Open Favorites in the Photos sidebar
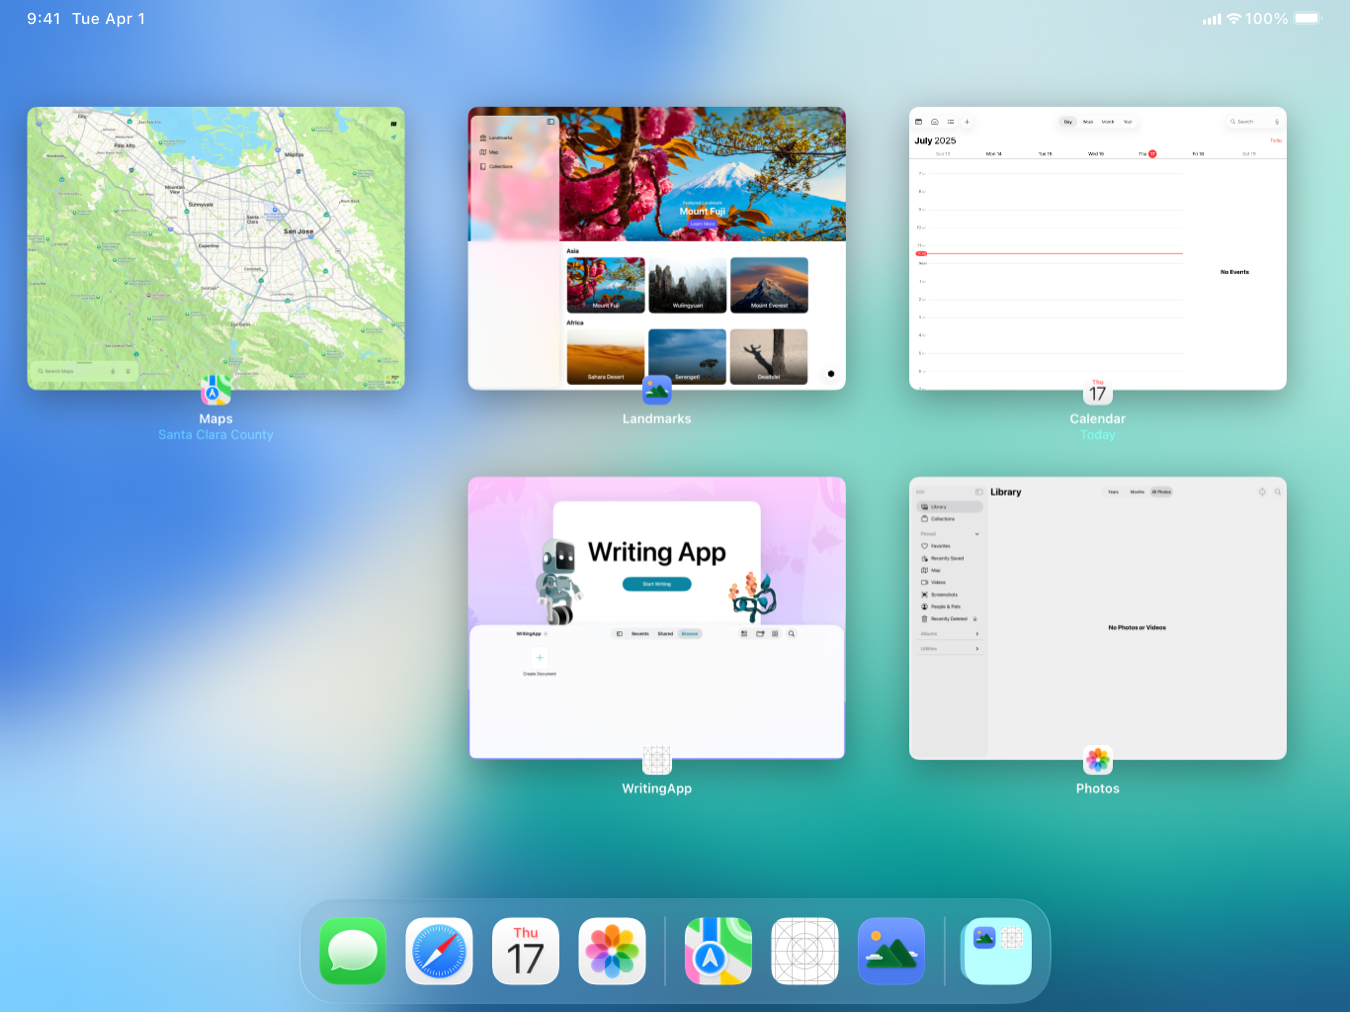The width and height of the screenshot is (1350, 1012). click(941, 546)
